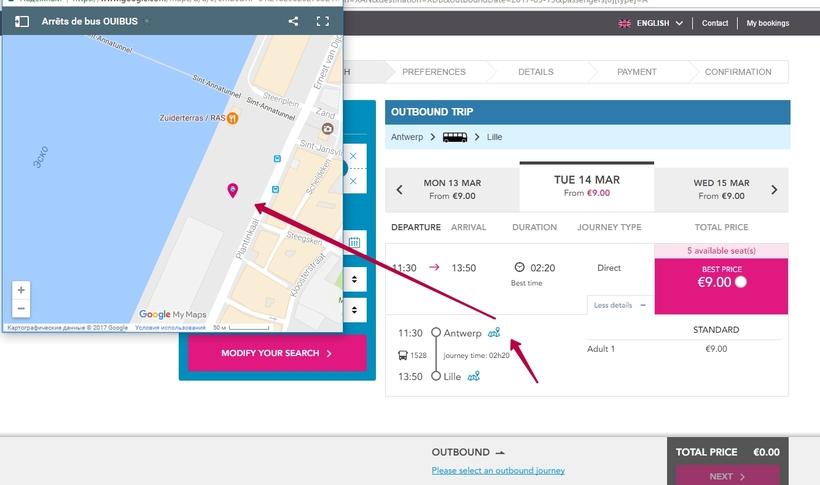The height and width of the screenshot is (485, 820).
Task: Toggle the map legend sidebar icon
Action: [x=21, y=21]
